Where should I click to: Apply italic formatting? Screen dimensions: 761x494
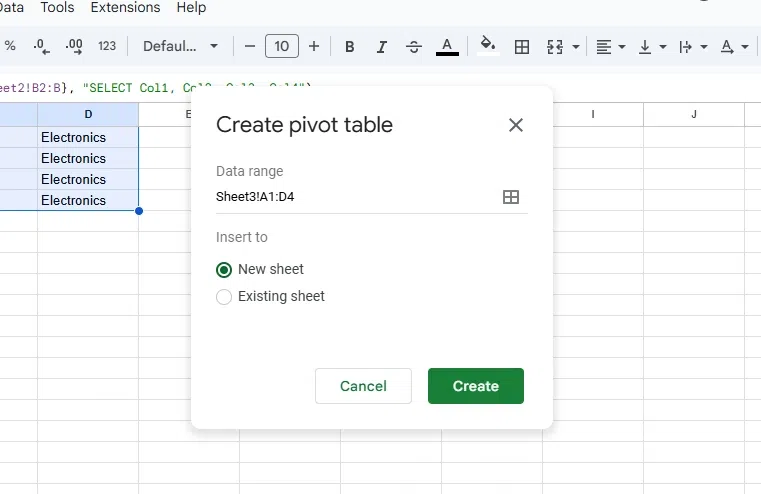coord(382,47)
